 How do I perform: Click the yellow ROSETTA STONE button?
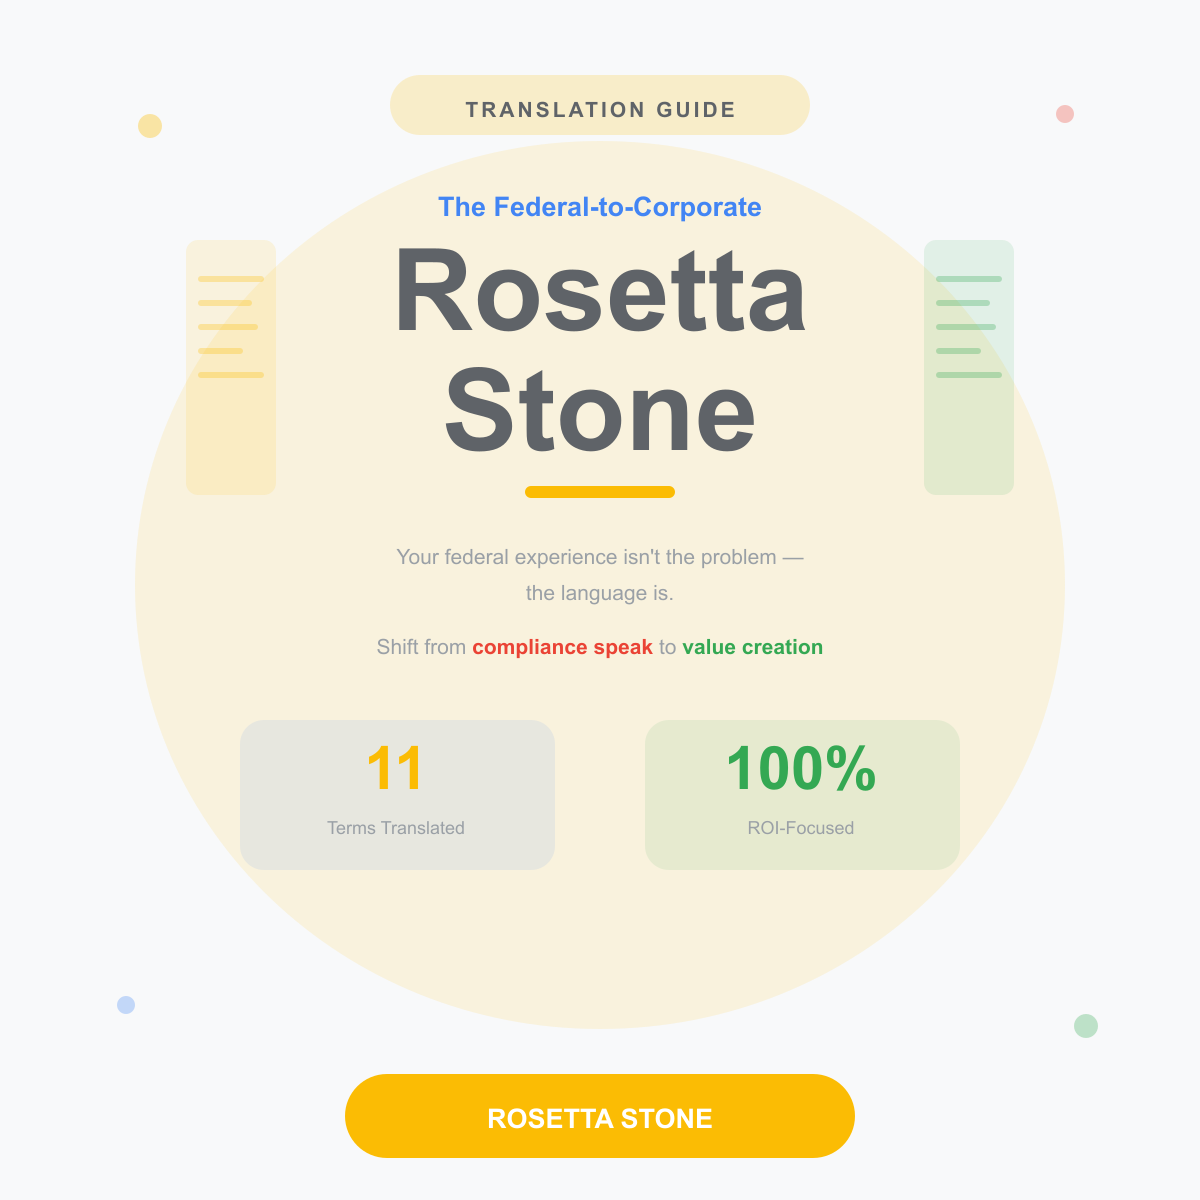(600, 1116)
